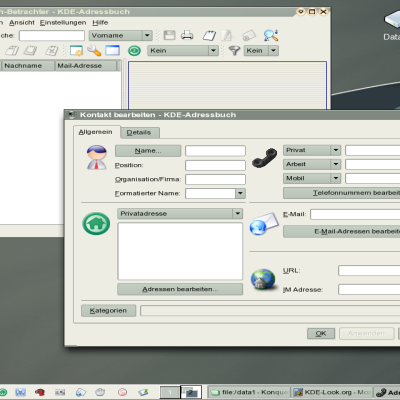
Task: Open the Hilfe menu
Action: point(100,23)
